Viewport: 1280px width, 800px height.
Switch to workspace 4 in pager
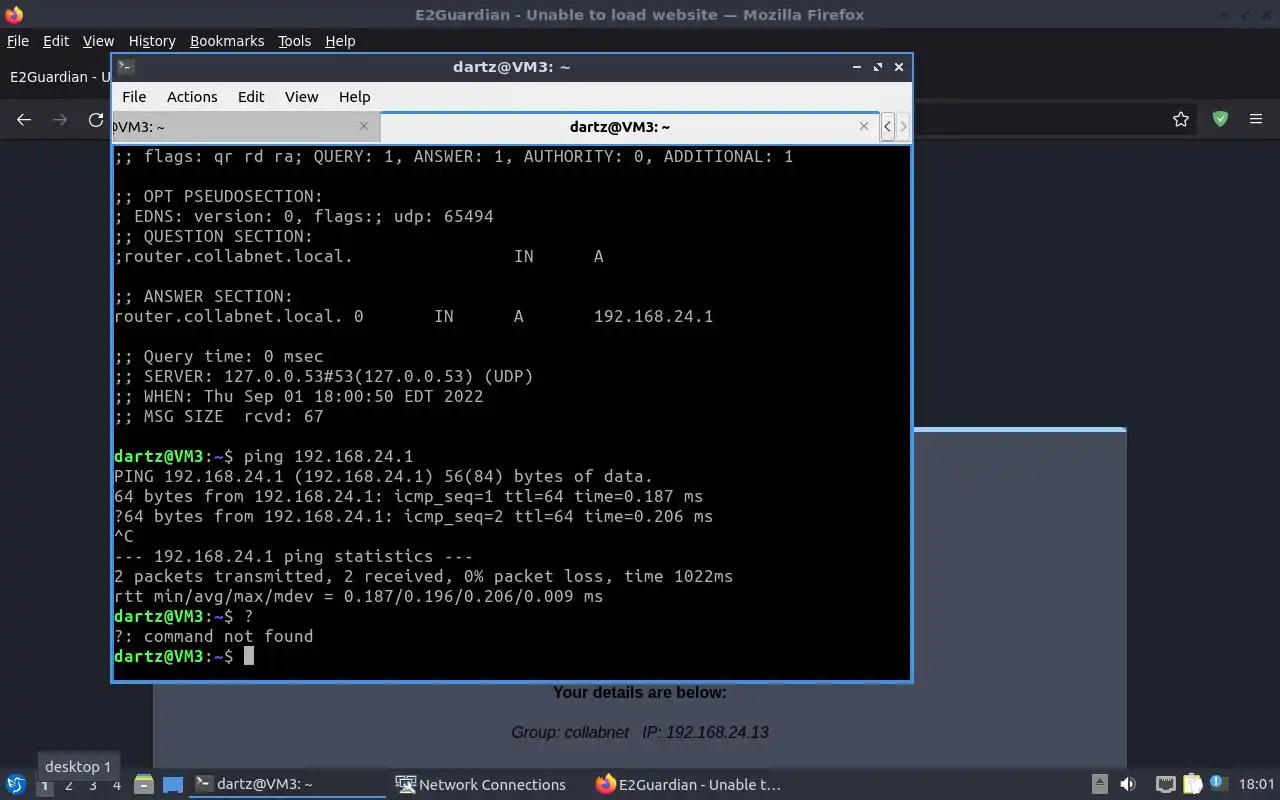117,785
